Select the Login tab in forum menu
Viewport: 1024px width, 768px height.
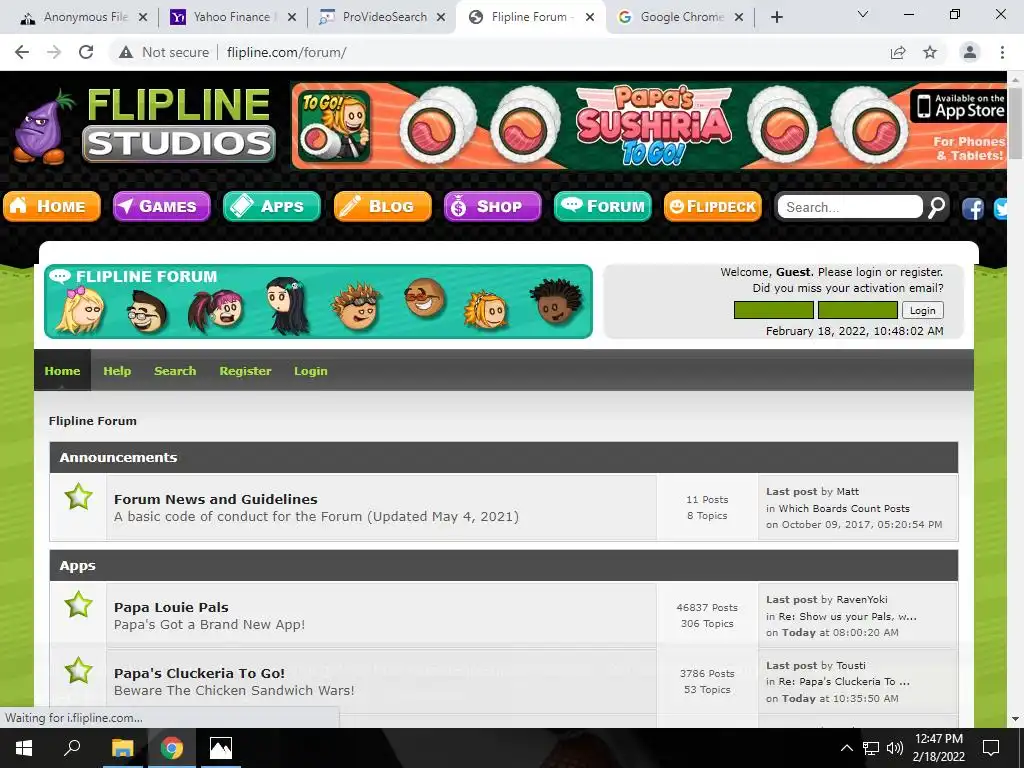(x=310, y=370)
